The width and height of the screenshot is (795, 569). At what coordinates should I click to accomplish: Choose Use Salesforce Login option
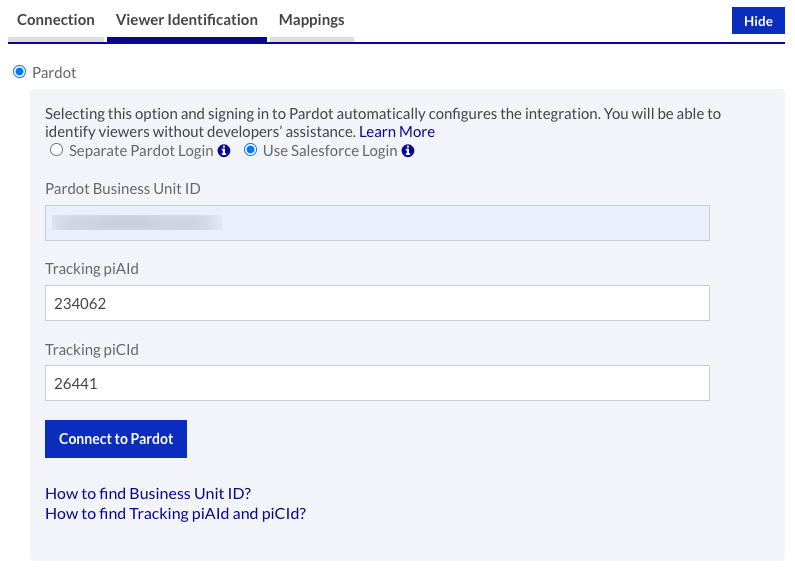click(250, 150)
